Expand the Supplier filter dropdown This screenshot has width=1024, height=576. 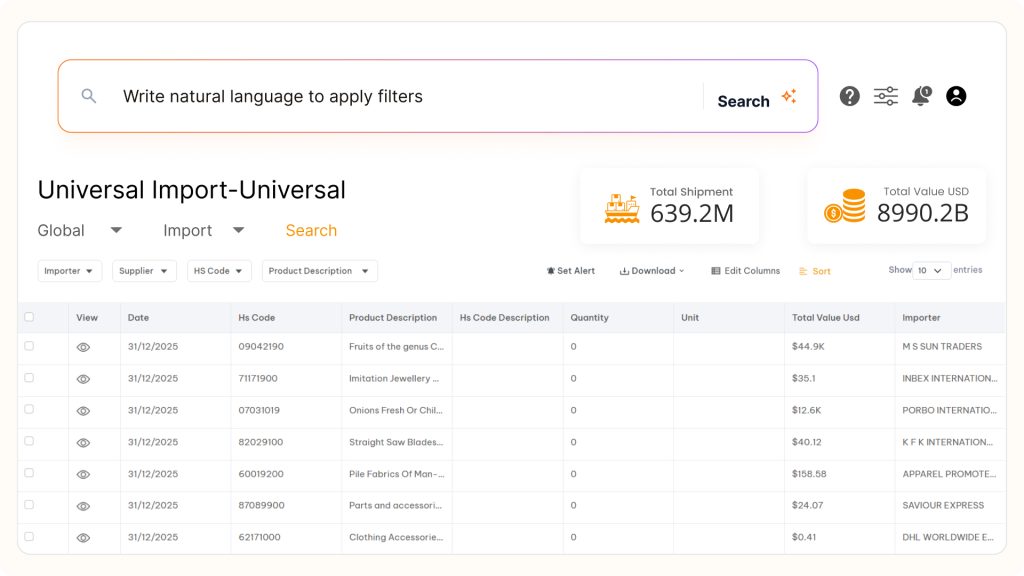click(144, 271)
